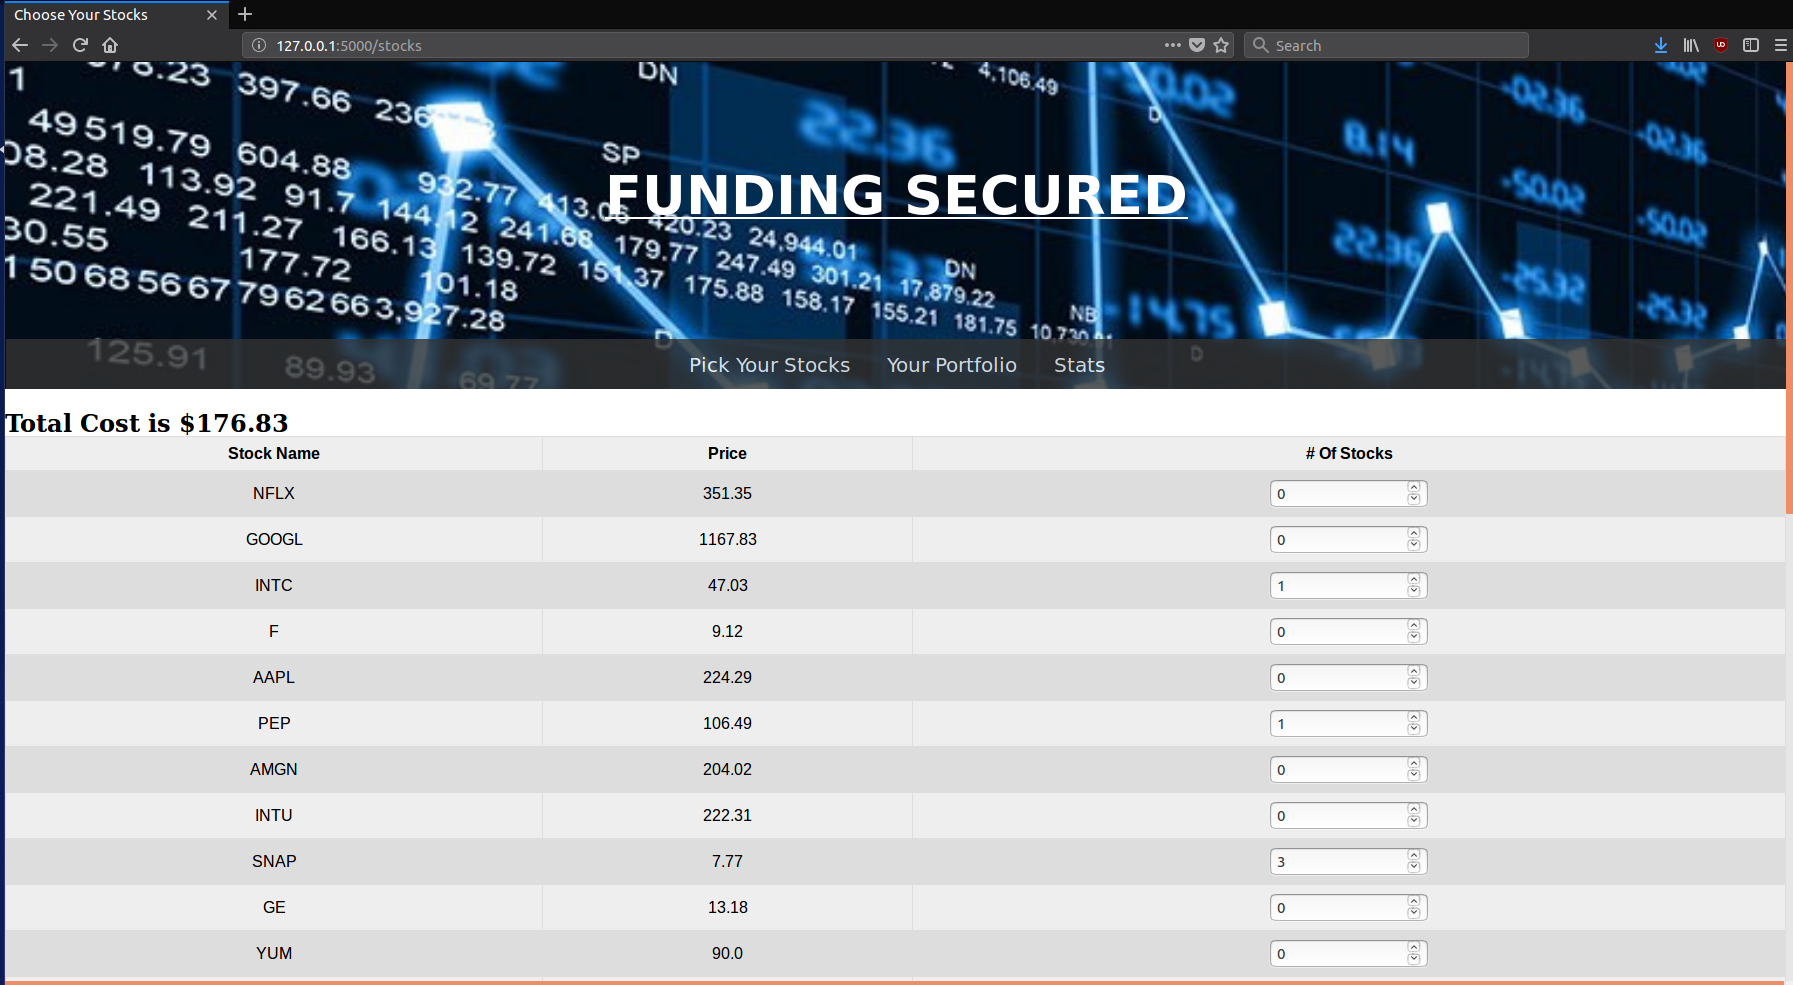Open page actions three-dots menu
The height and width of the screenshot is (985, 1793).
click(1173, 45)
